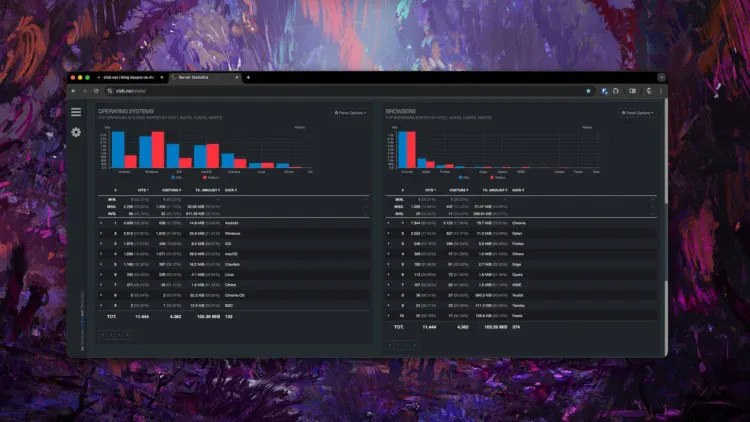The height and width of the screenshot is (422, 750).
Task: Open the hamburger navigation menu in sidebar
Action: coord(76,112)
